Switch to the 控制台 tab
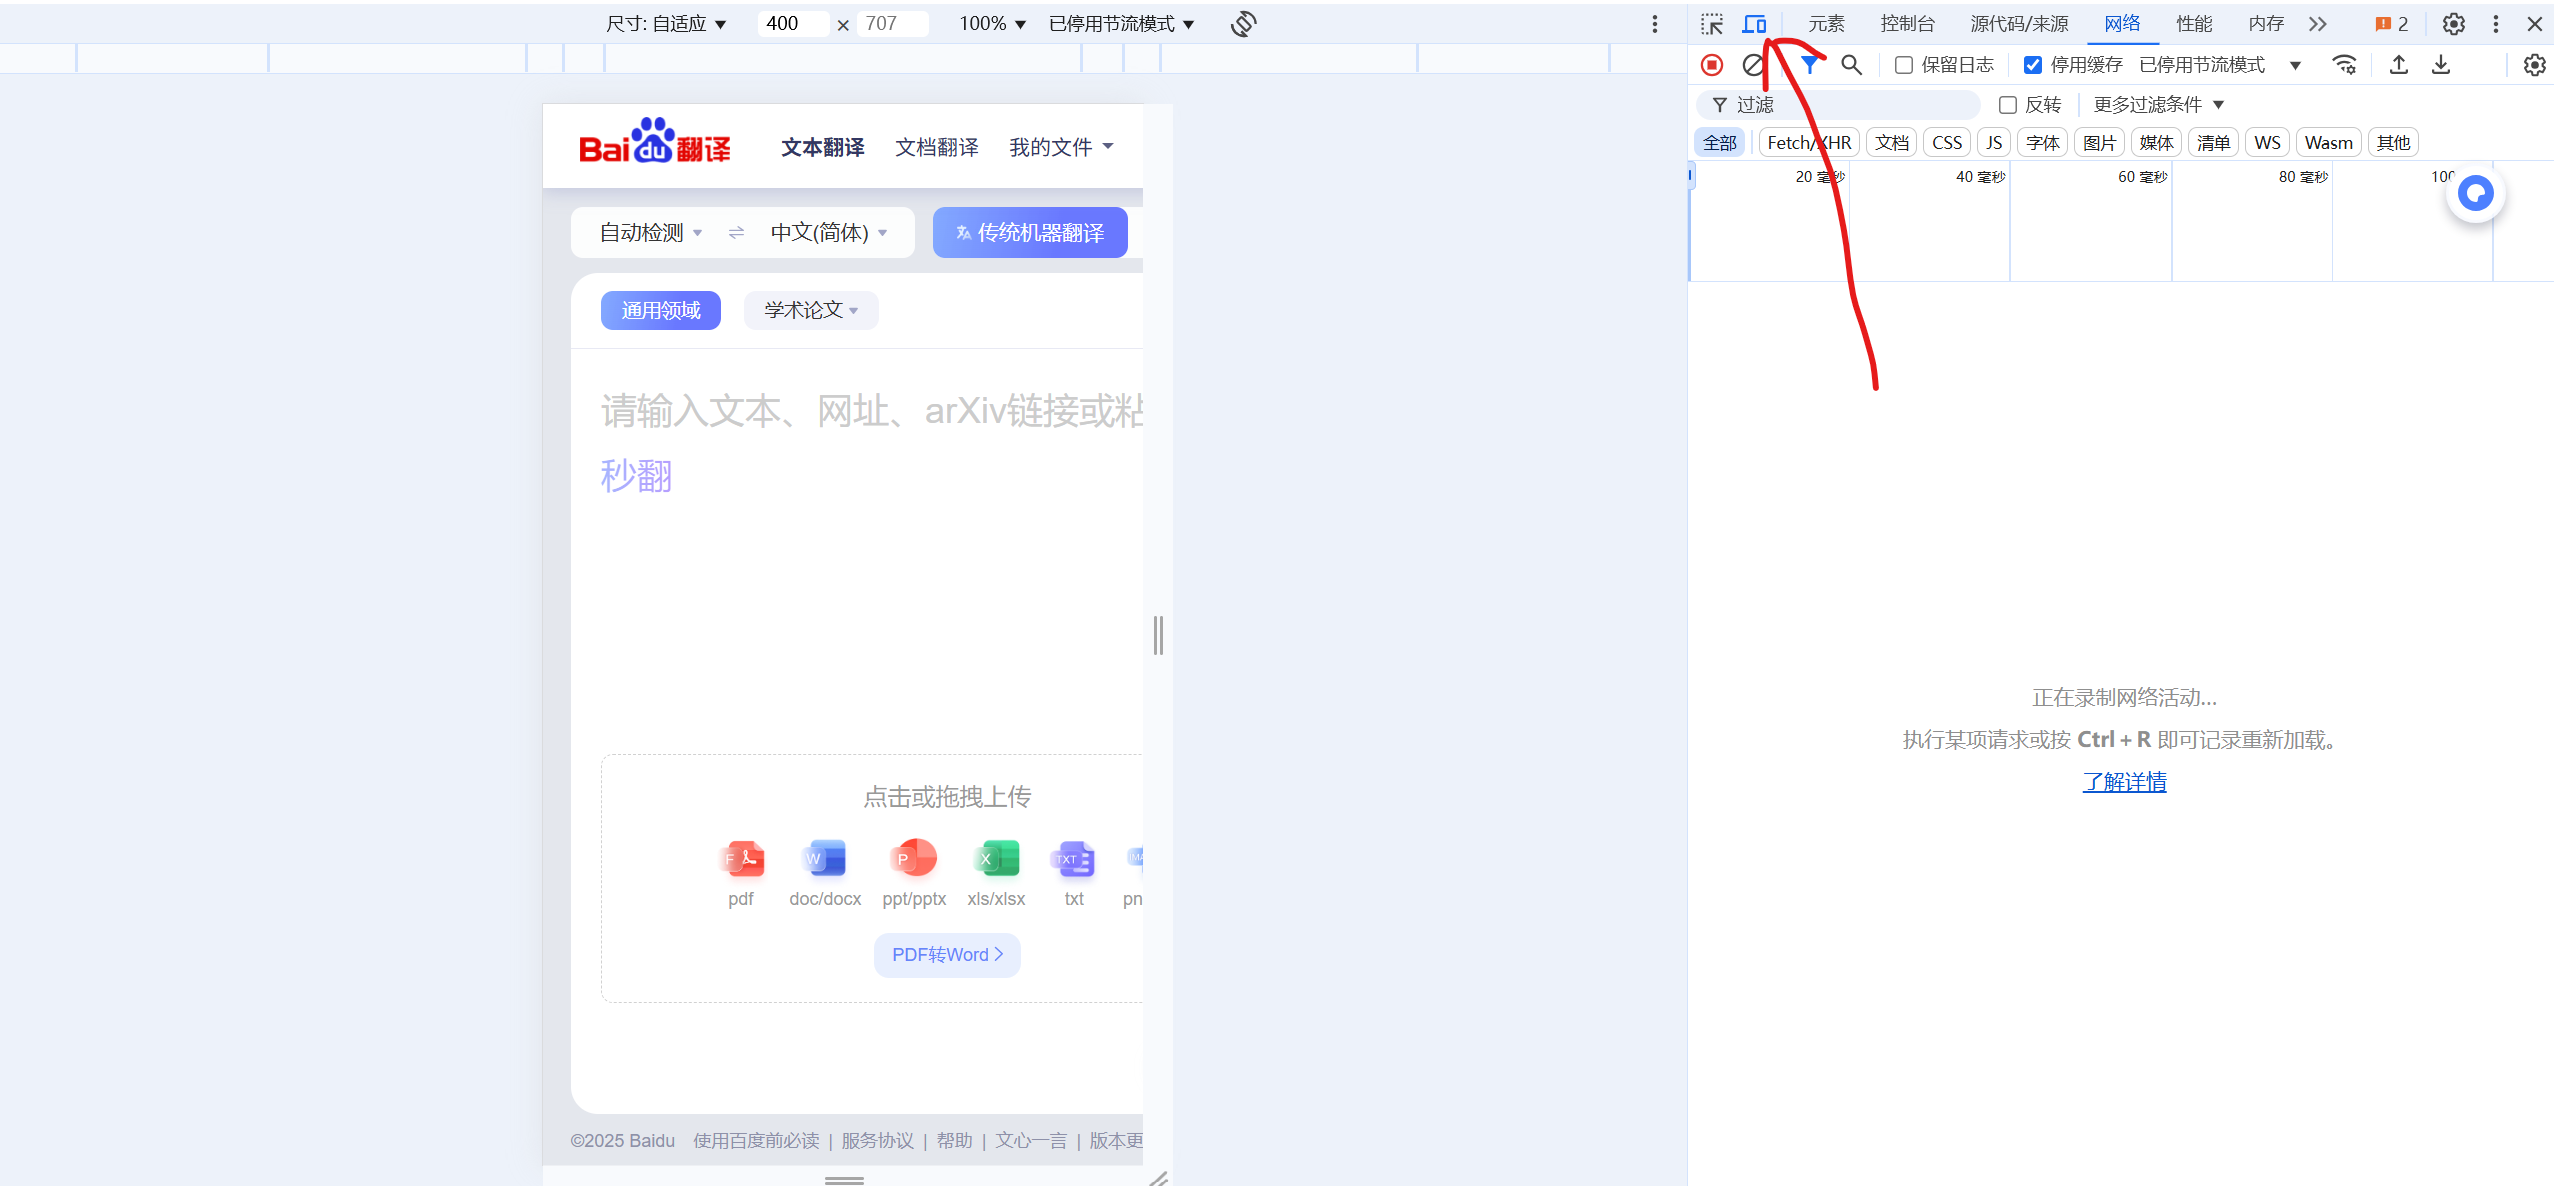2554x1186 pixels. (x=1907, y=24)
